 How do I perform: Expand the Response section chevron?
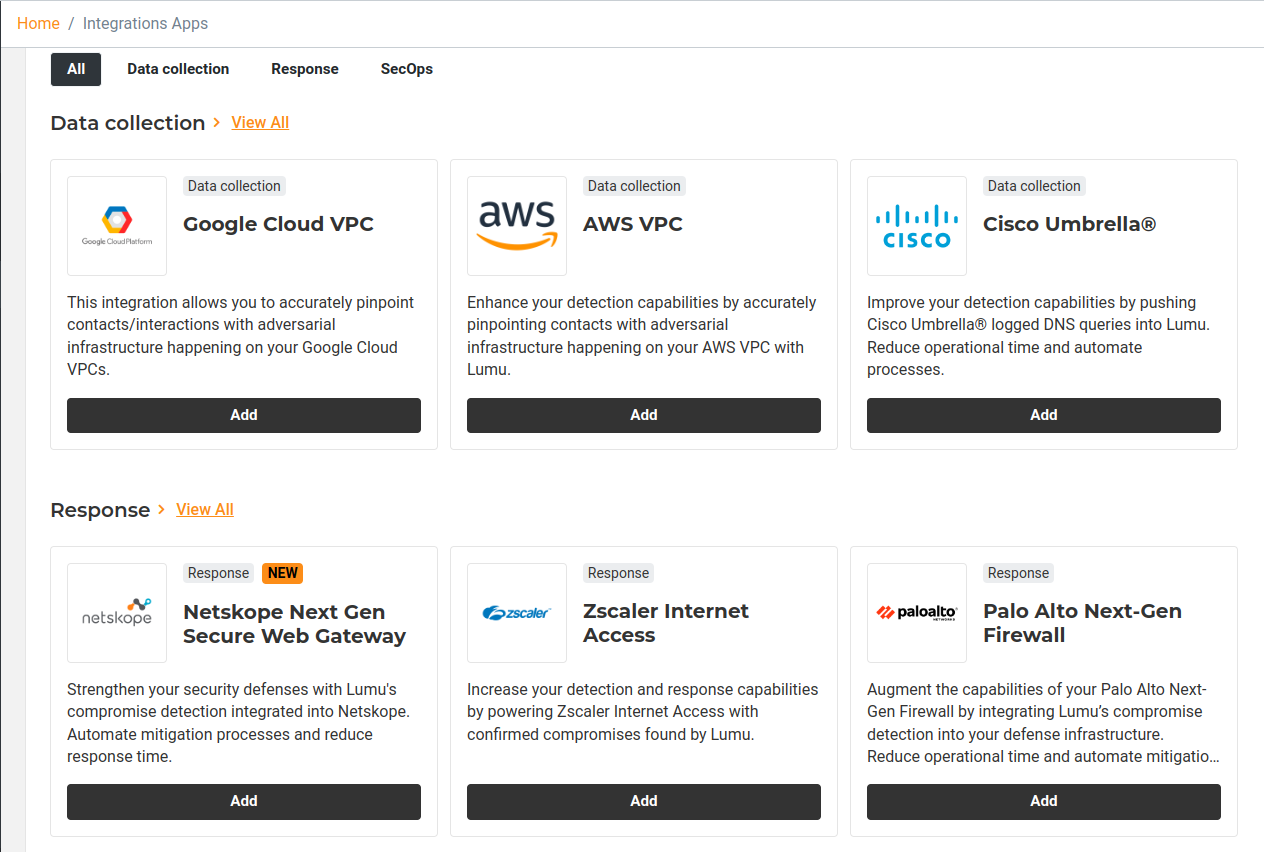(x=162, y=510)
